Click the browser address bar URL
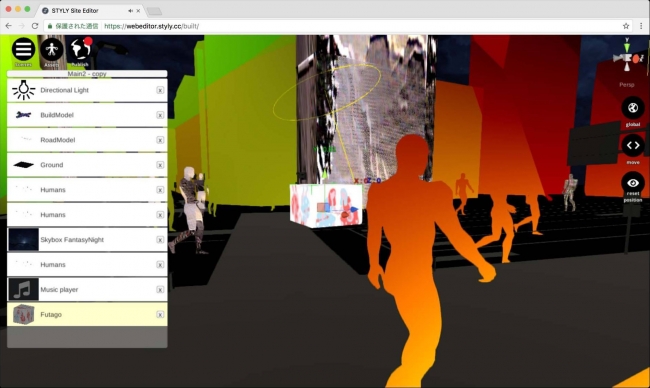650x388 pixels. [x=151, y=26]
